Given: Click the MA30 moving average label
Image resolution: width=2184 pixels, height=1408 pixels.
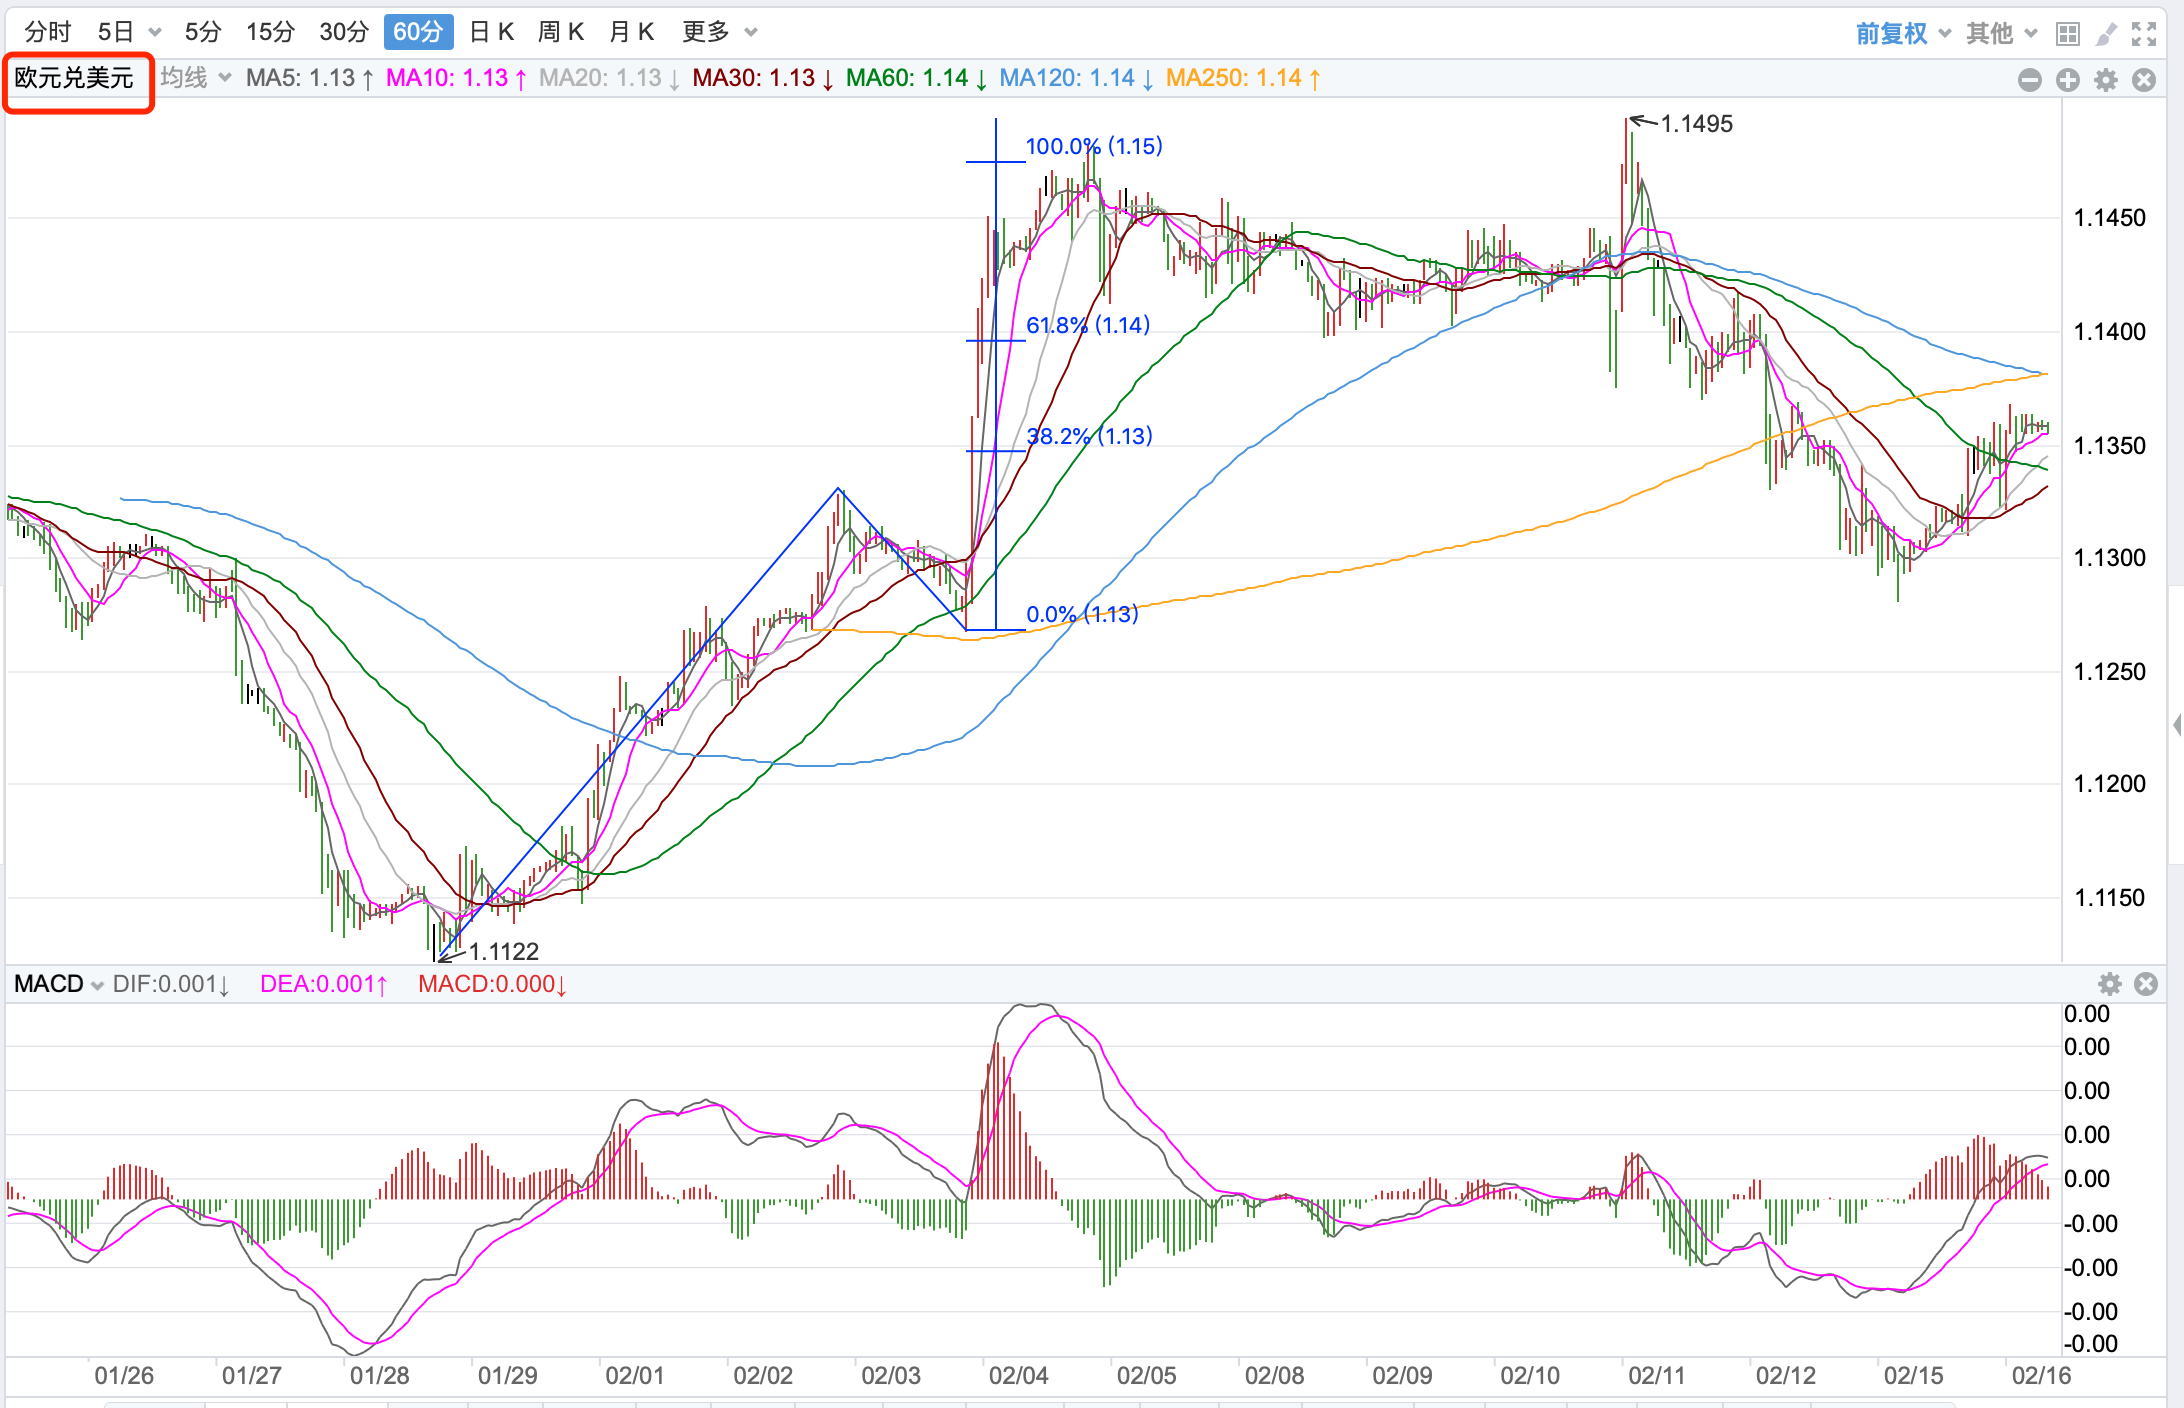Looking at the screenshot, I should 764,78.
